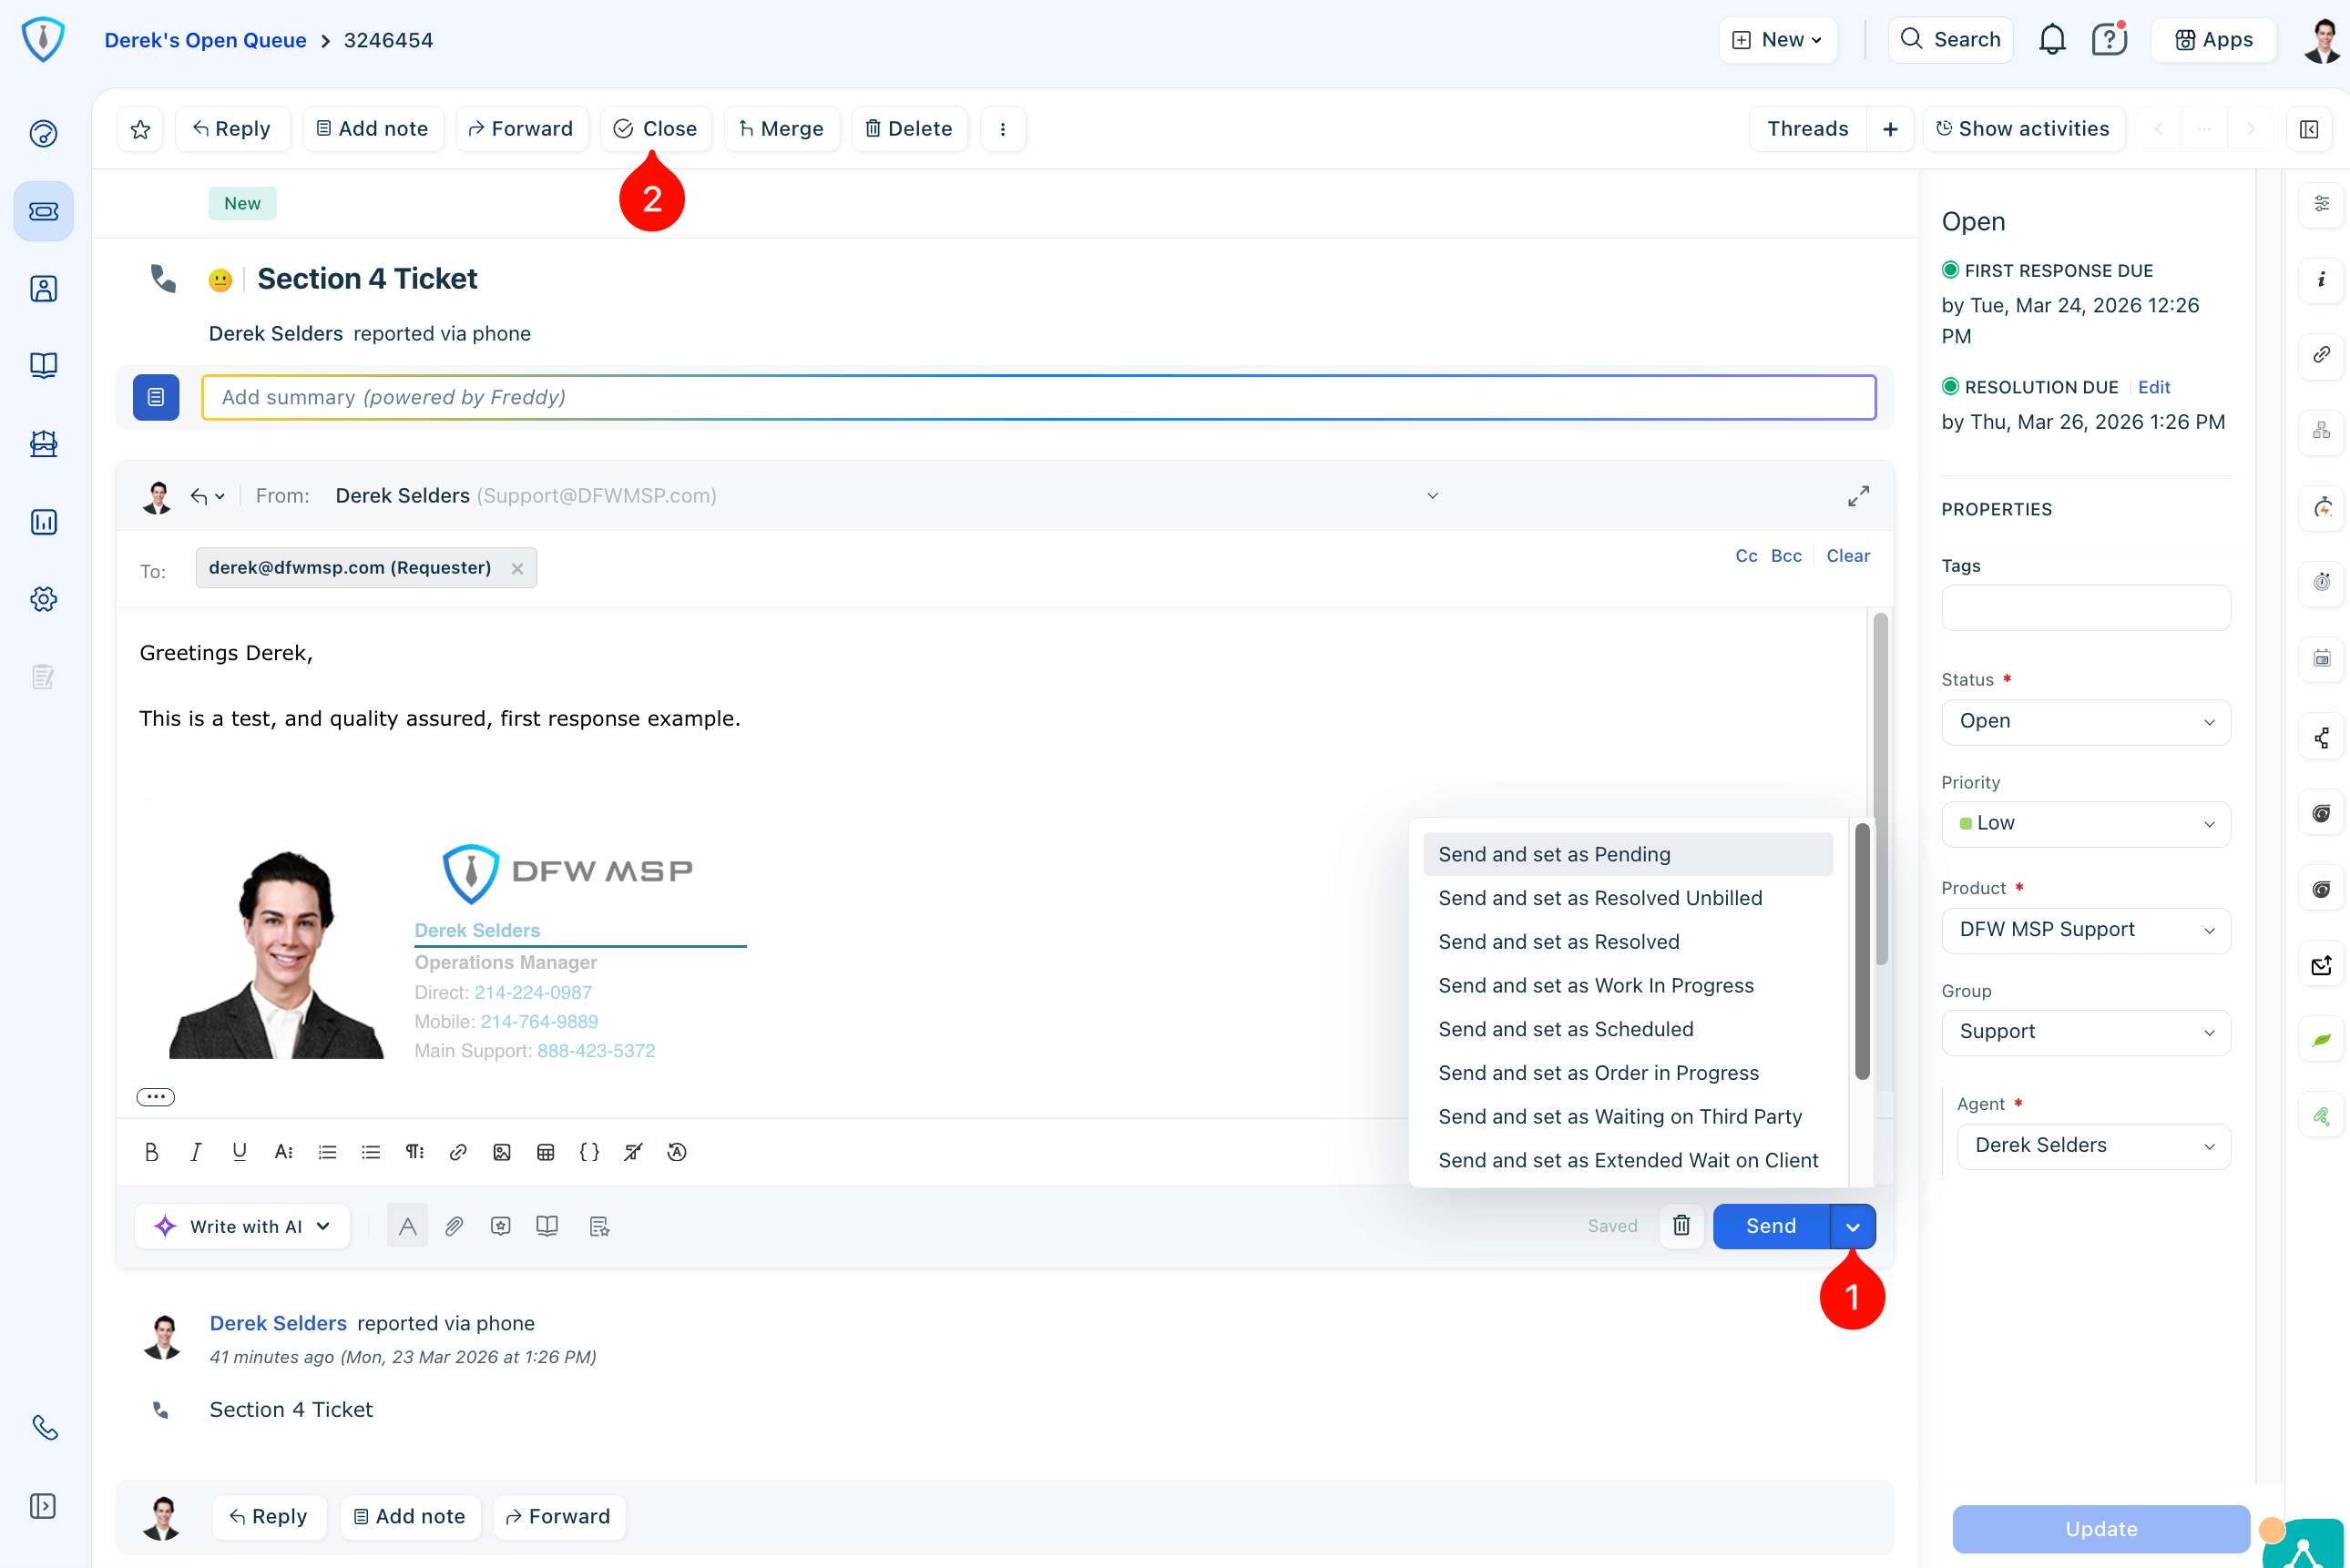The width and height of the screenshot is (2350, 1568).
Task: Discard the draft with the trash icon
Action: click(1681, 1226)
